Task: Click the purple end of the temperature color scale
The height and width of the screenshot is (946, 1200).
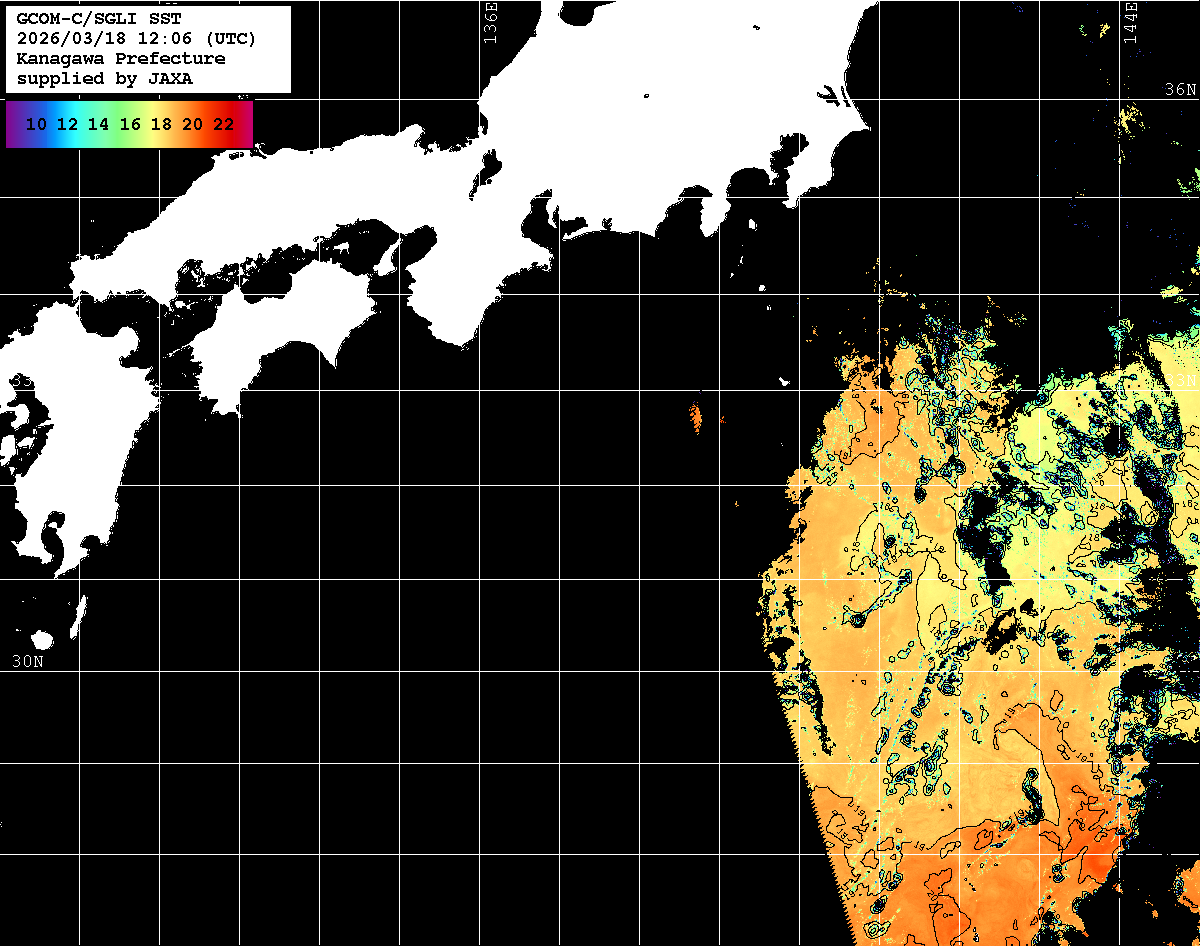Action: 14,124
